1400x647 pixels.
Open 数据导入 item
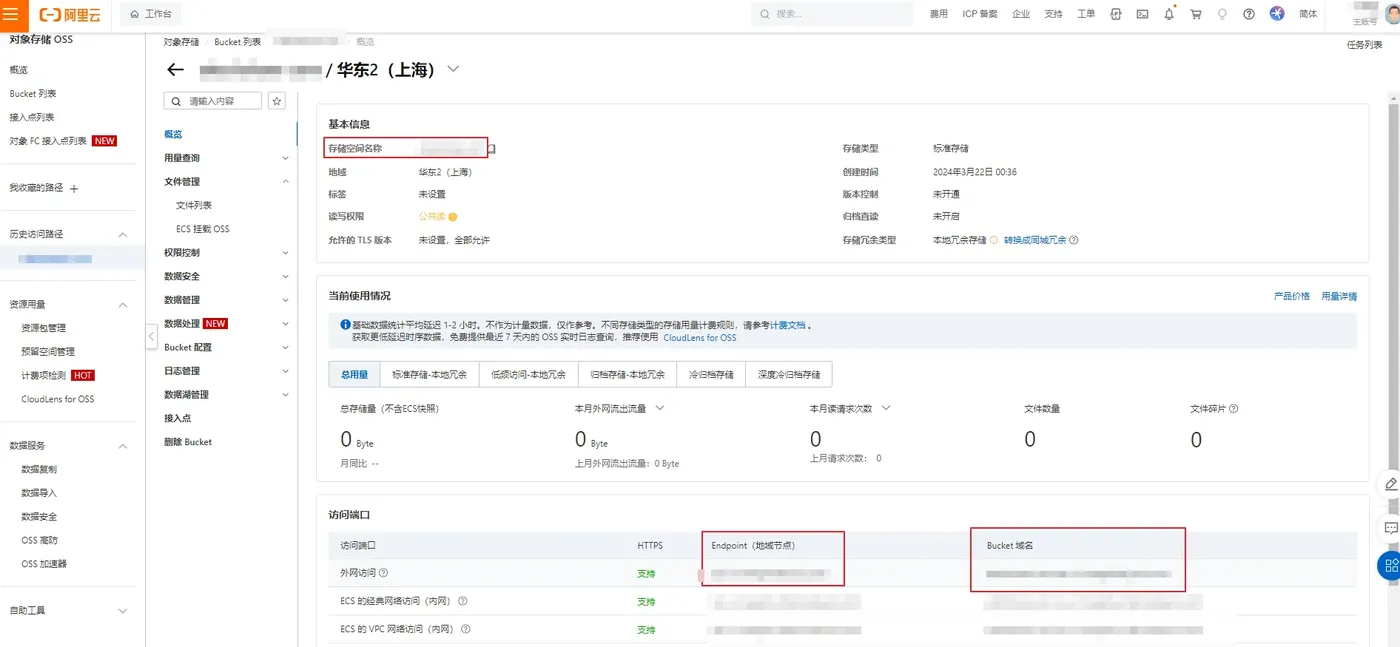[x=39, y=493]
